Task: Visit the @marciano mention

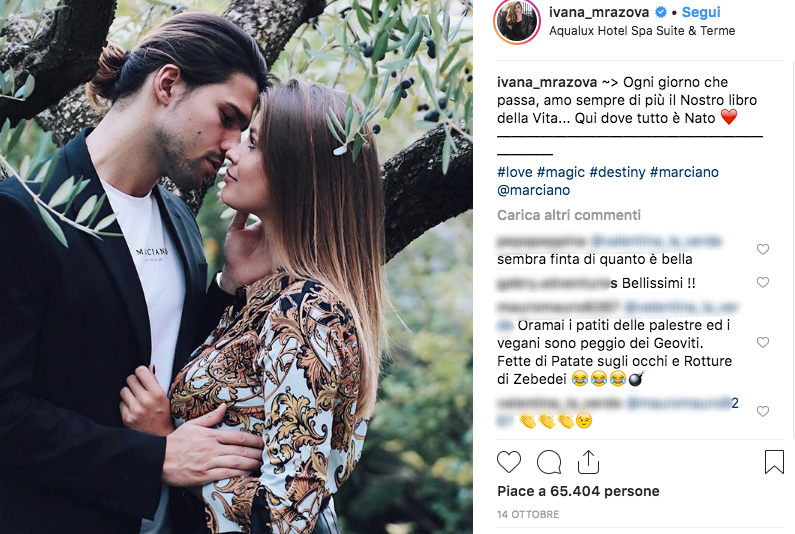Action: (533, 190)
